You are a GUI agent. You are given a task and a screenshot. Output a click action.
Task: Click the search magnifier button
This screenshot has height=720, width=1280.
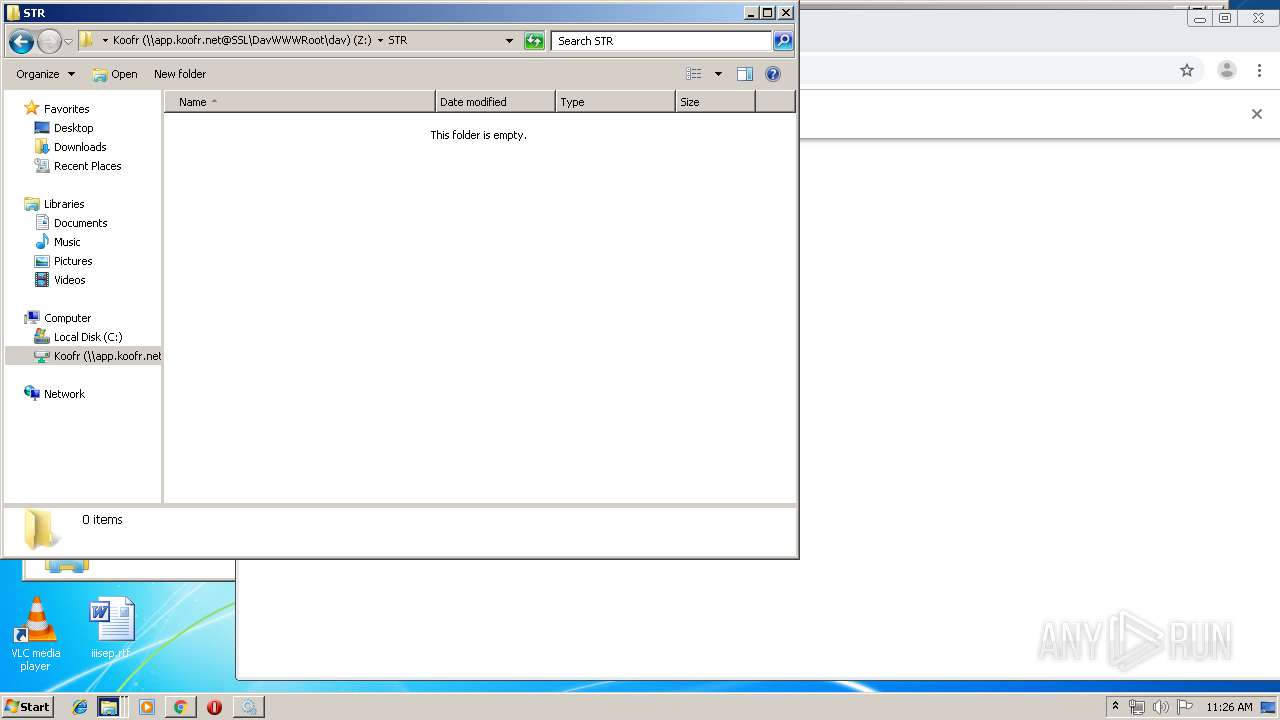783,41
